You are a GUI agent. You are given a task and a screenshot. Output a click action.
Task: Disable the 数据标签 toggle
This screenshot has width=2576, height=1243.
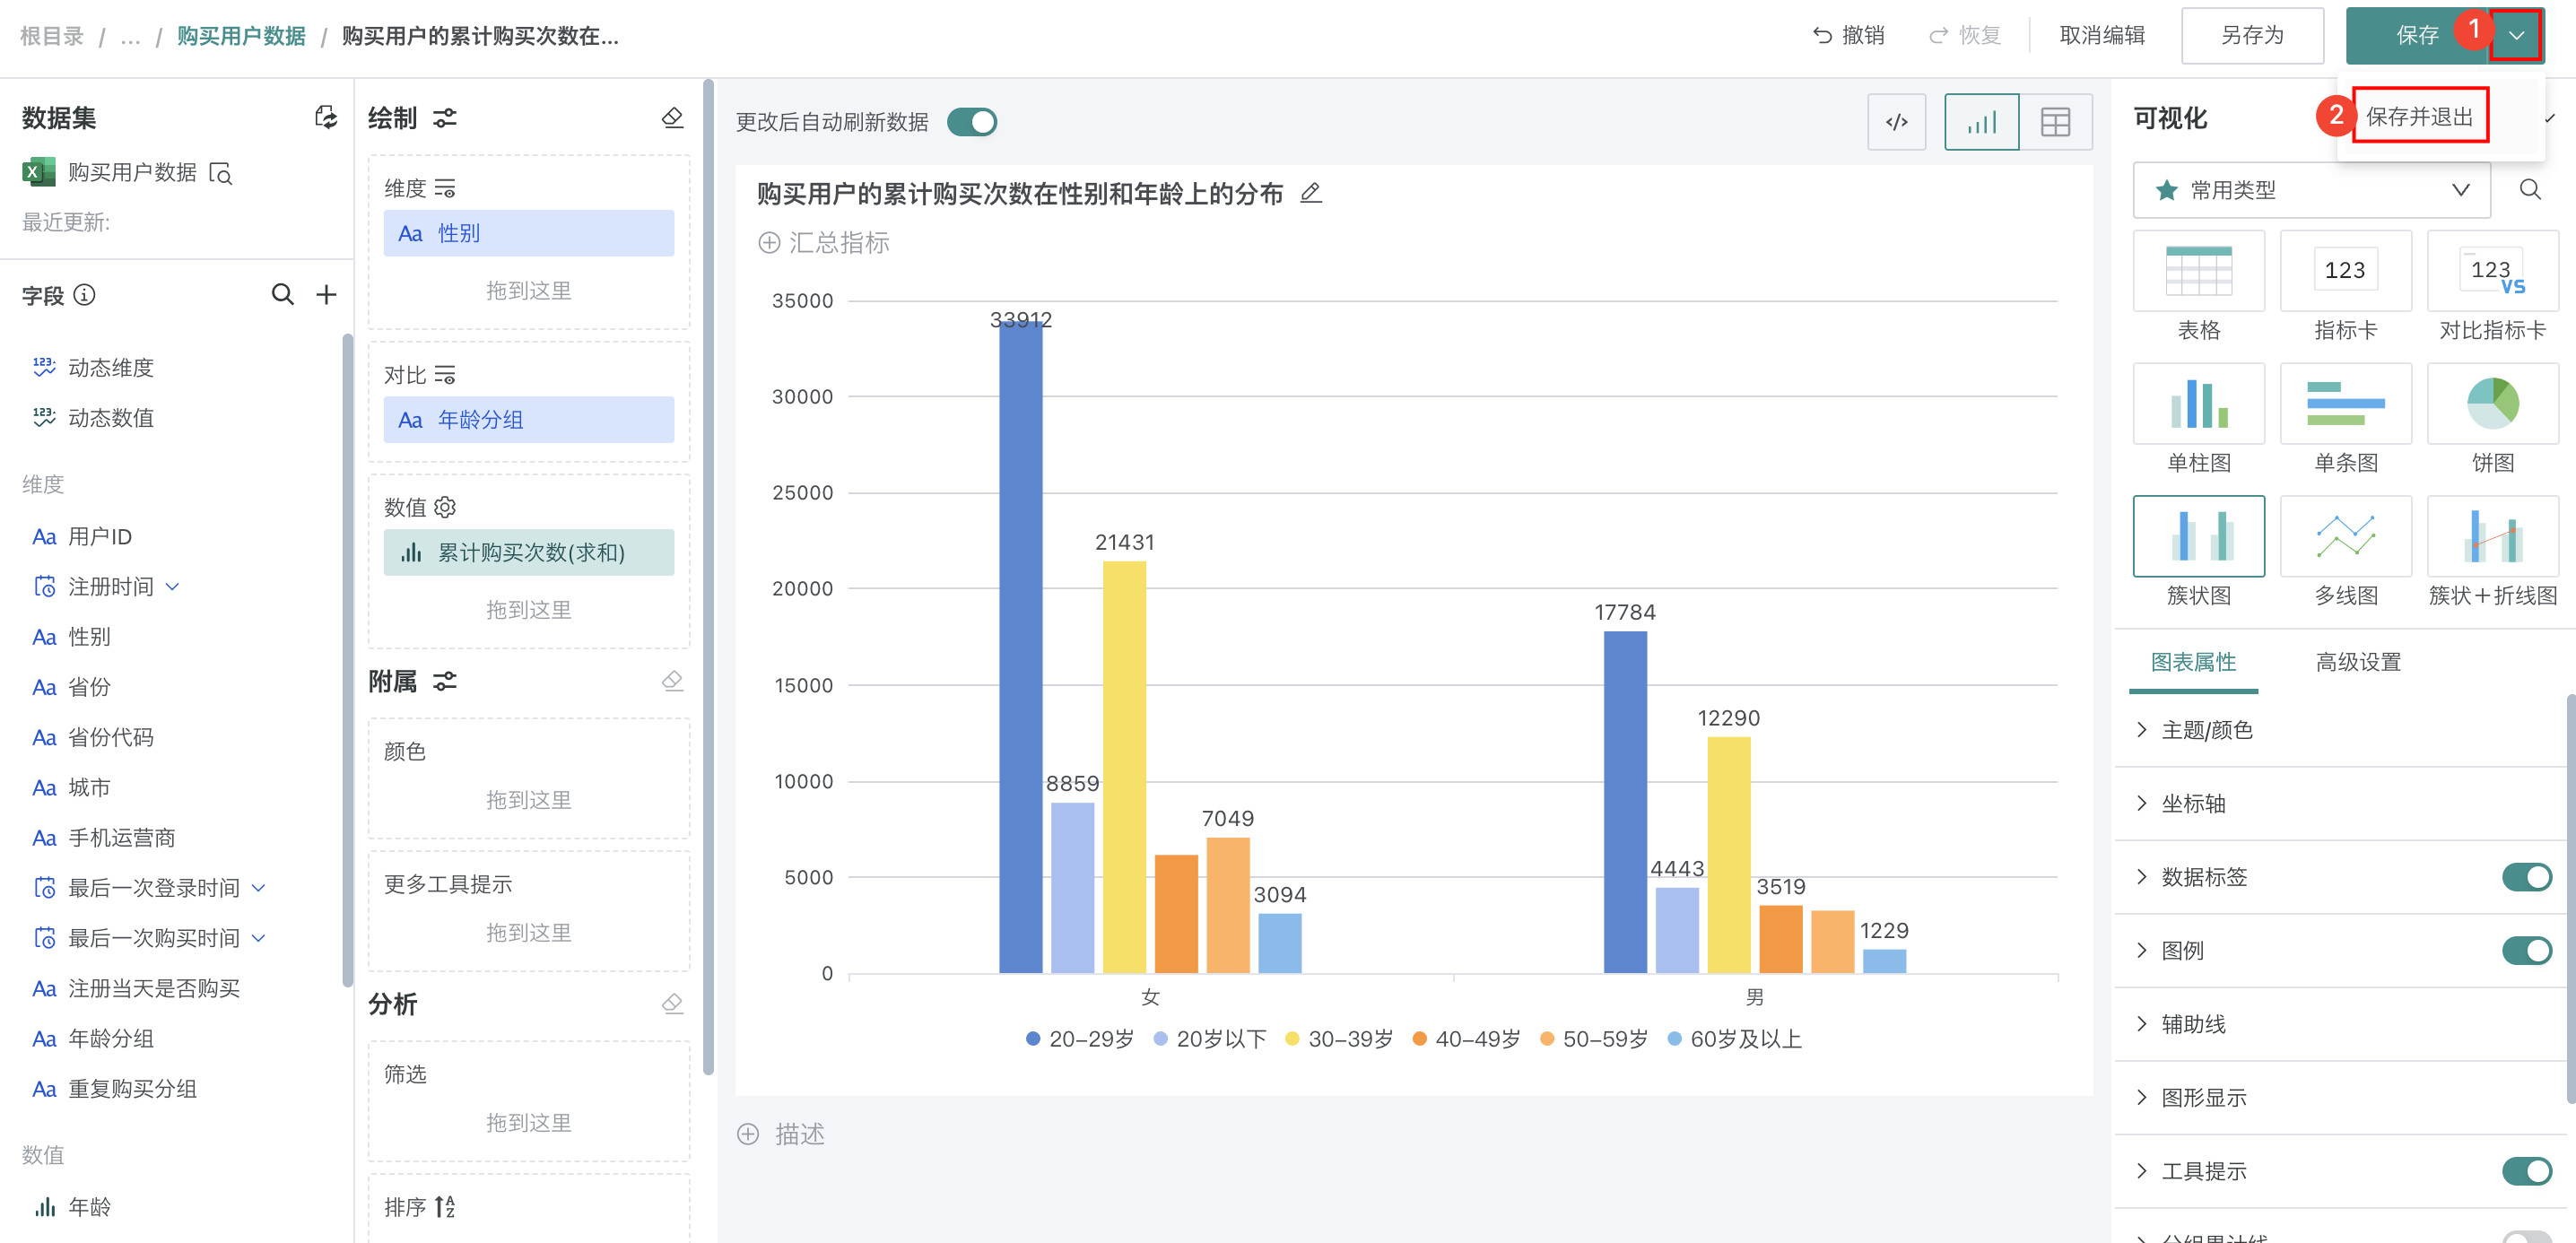pos(2525,877)
